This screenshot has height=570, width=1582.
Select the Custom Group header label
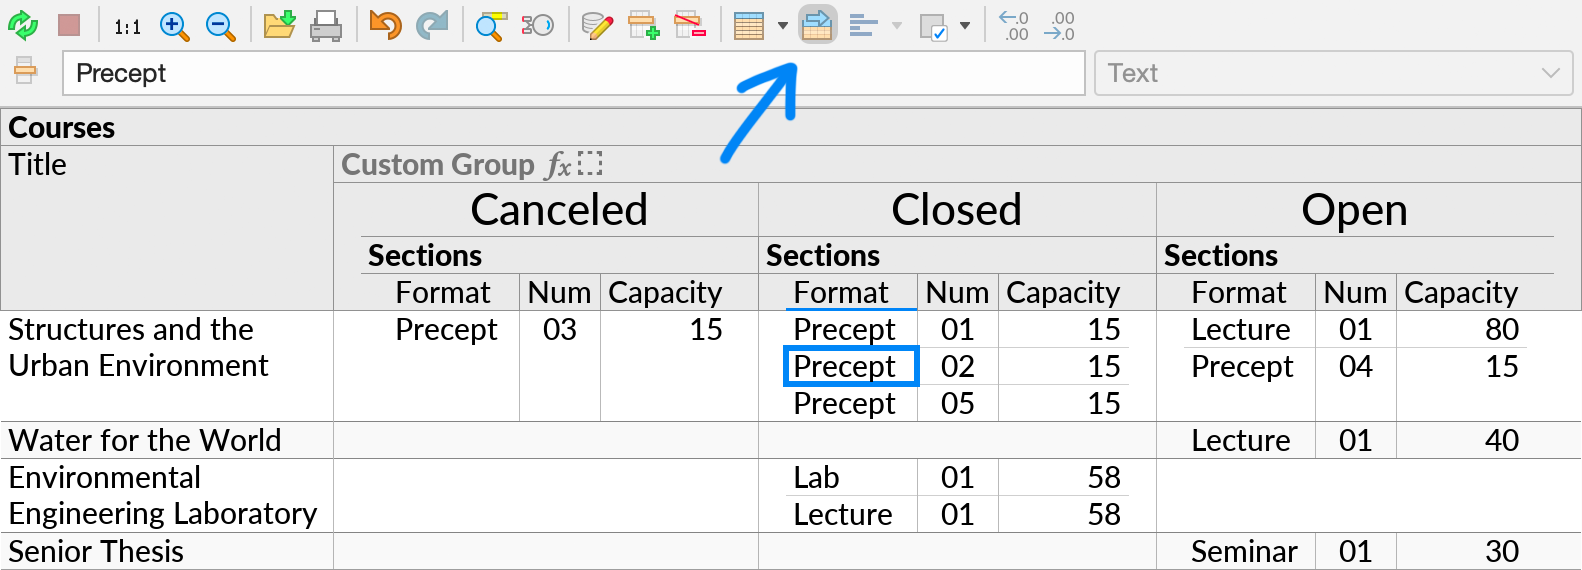pyautogui.click(x=438, y=164)
